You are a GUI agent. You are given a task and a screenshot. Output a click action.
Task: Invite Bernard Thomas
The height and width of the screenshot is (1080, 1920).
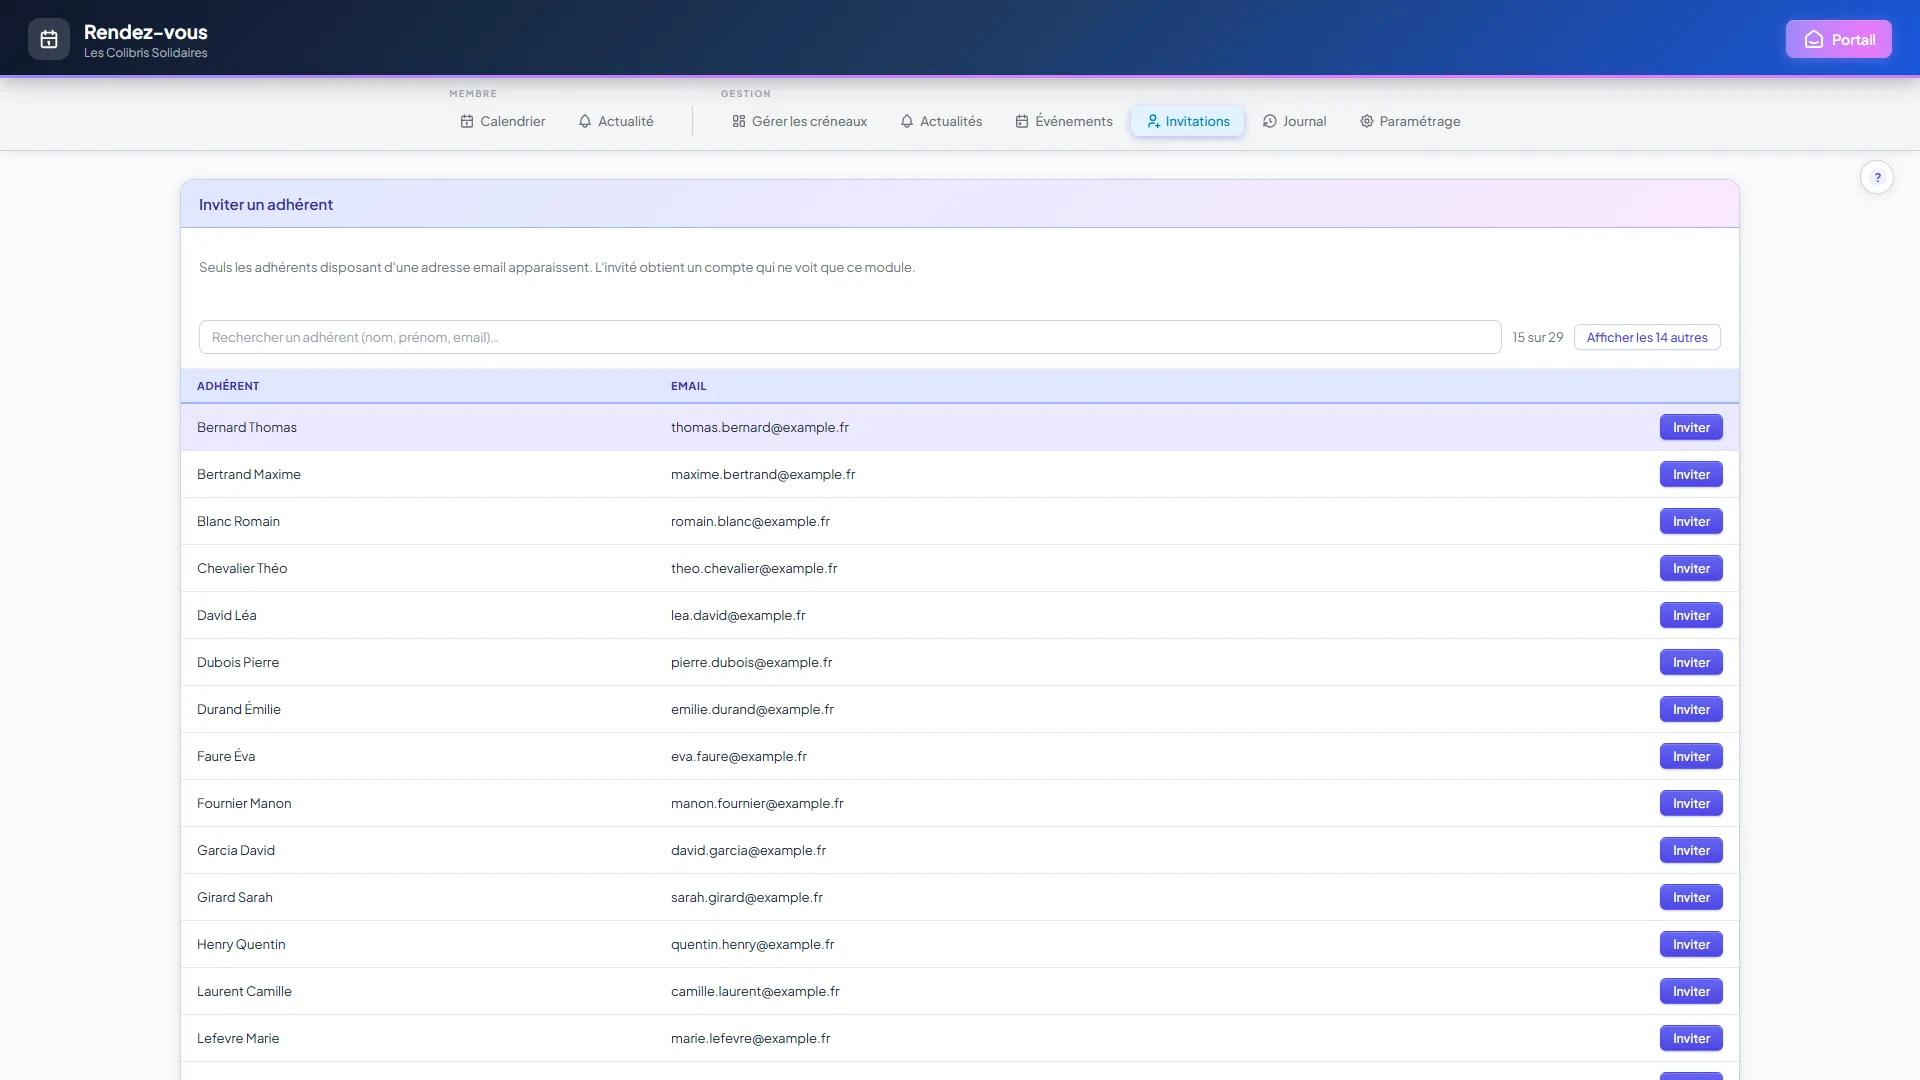pyautogui.click(x=1691, y=428)
